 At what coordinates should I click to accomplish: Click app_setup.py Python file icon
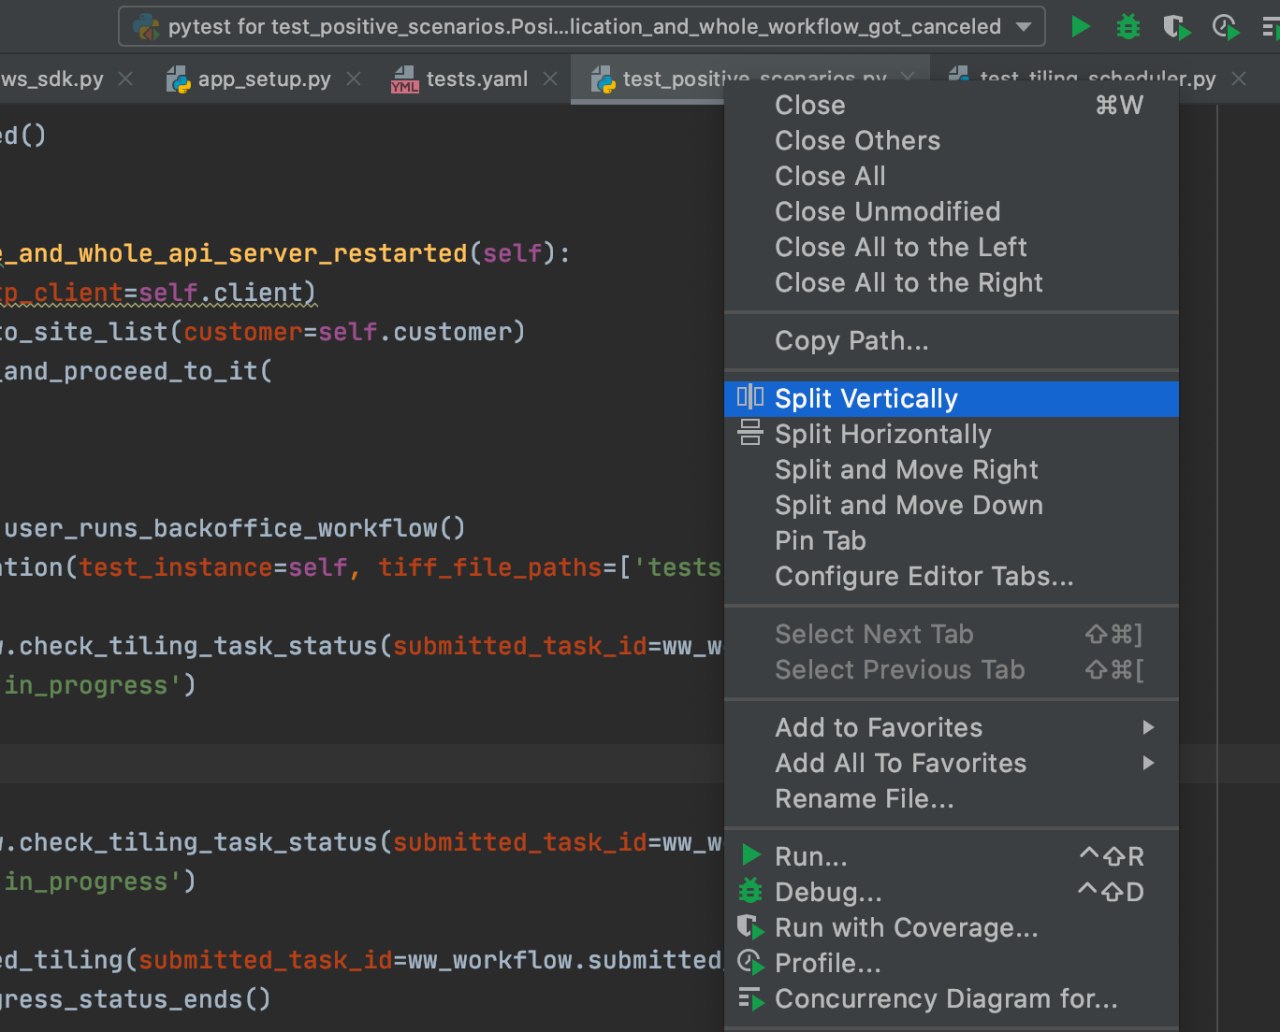(x=179, y=80)
